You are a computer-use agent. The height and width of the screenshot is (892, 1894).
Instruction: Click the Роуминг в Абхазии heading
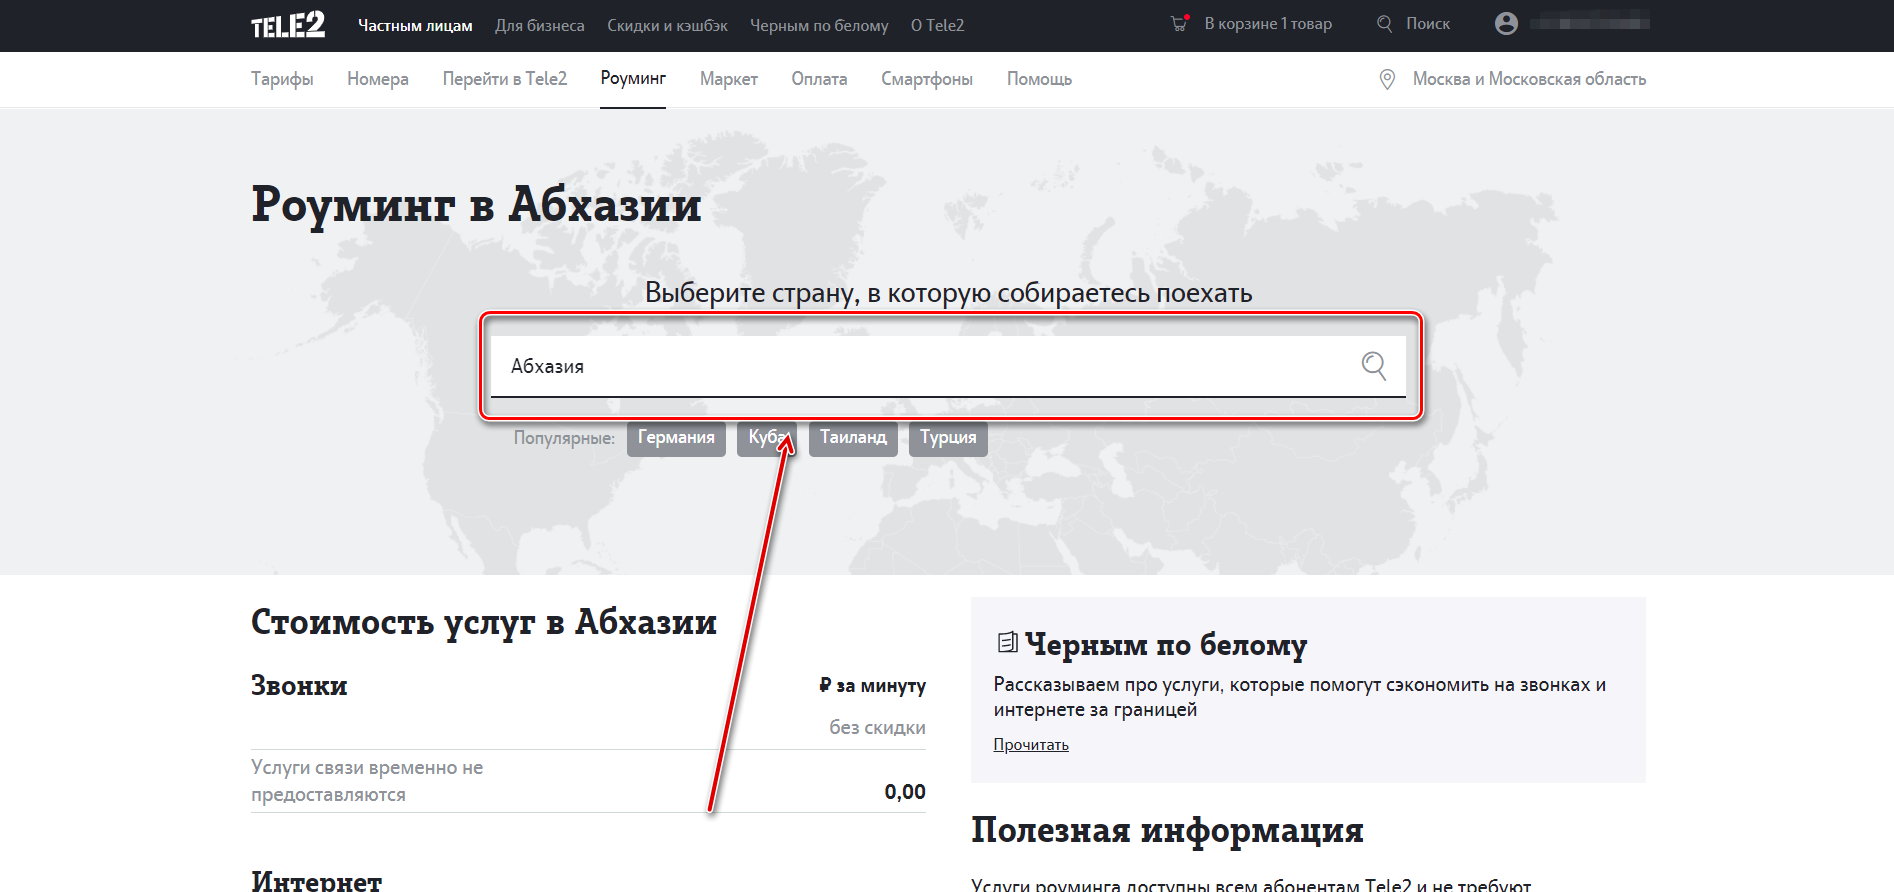(476, 206)
